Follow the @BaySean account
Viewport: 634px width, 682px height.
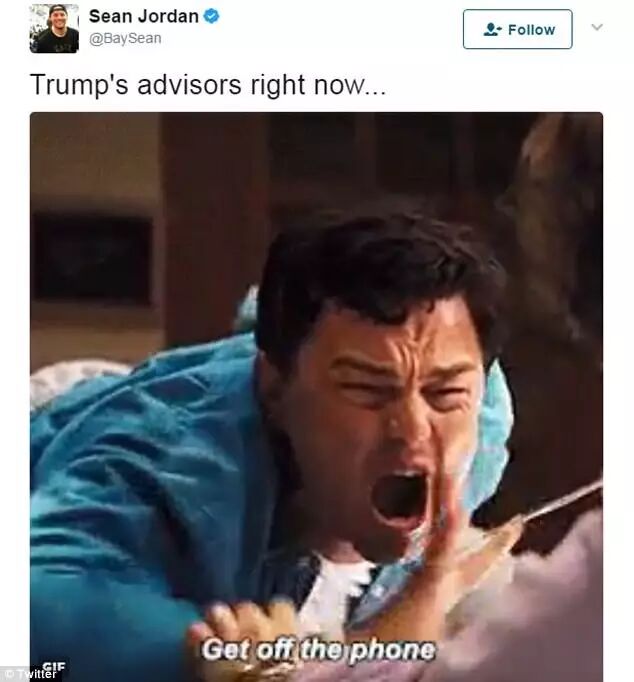click(517, 29)
